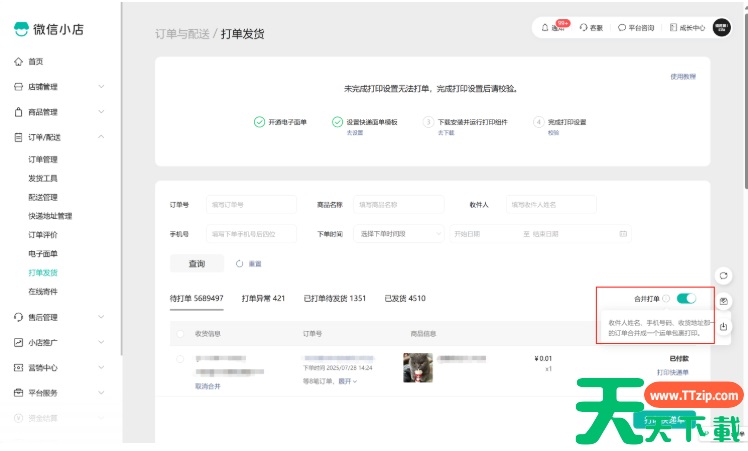
Task: Open the 下单时间 type dropdown
Action: [395, 234]
